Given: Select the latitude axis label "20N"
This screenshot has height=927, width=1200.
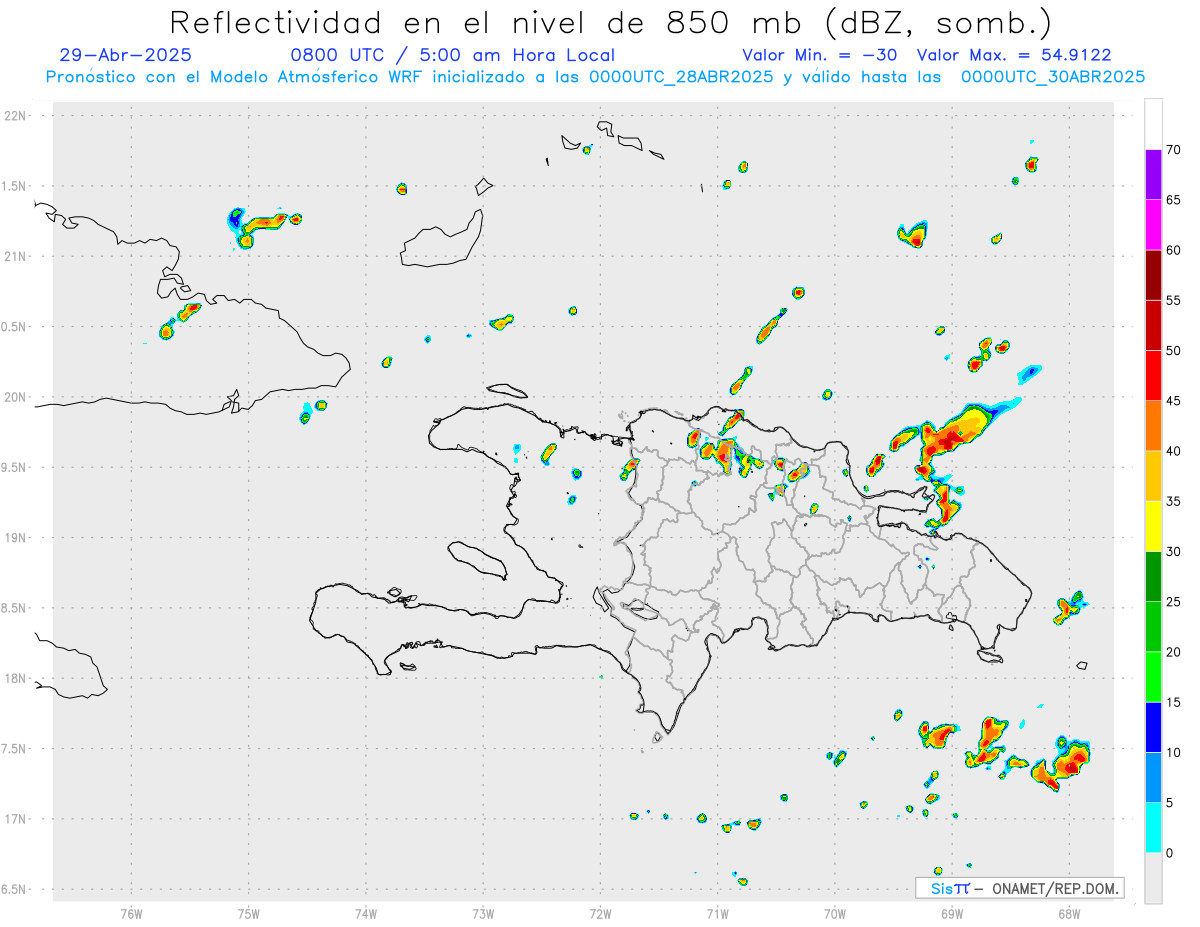Looking at the screenshot, I should click(x=17, y=397).
